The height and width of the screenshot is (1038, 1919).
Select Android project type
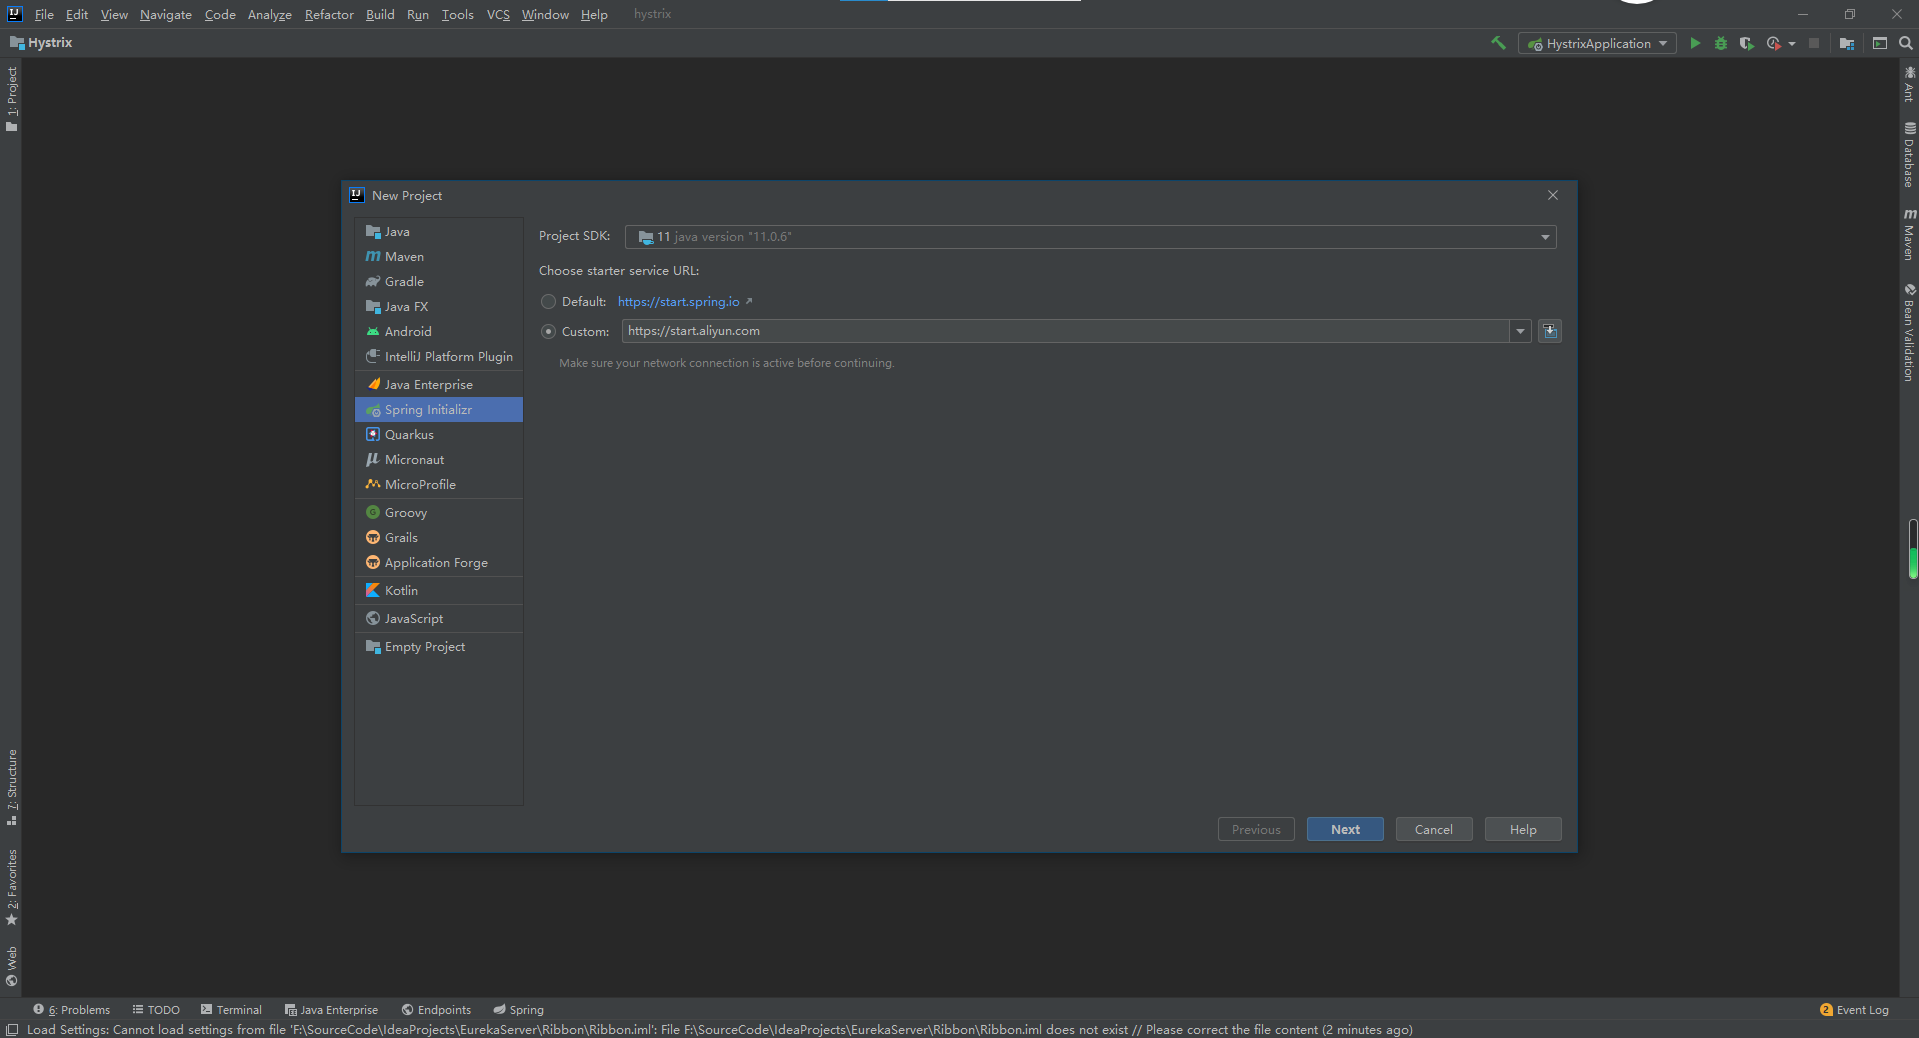click(x=439, y=331)
